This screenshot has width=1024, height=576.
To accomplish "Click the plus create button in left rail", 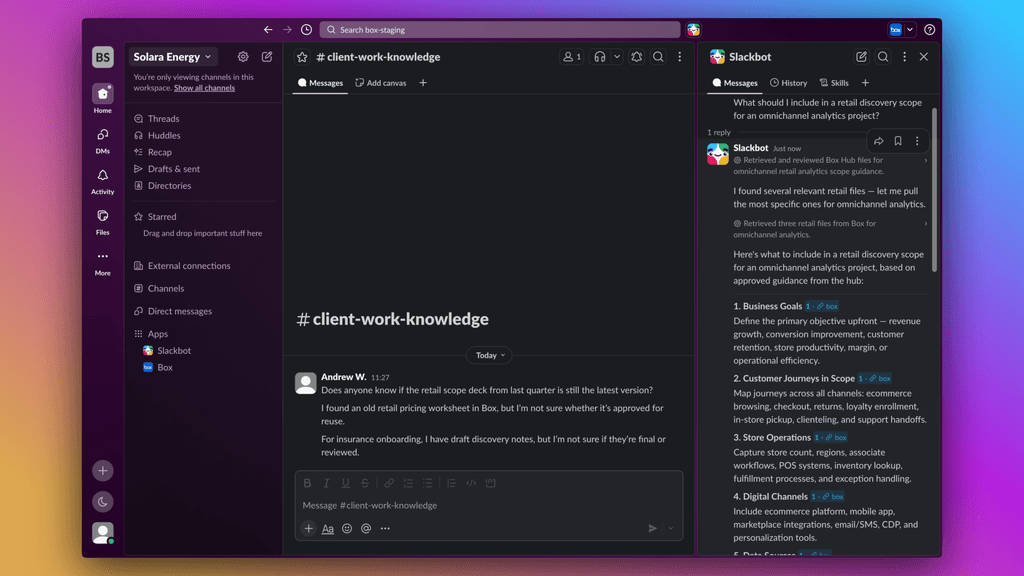I will click(103, 470).
